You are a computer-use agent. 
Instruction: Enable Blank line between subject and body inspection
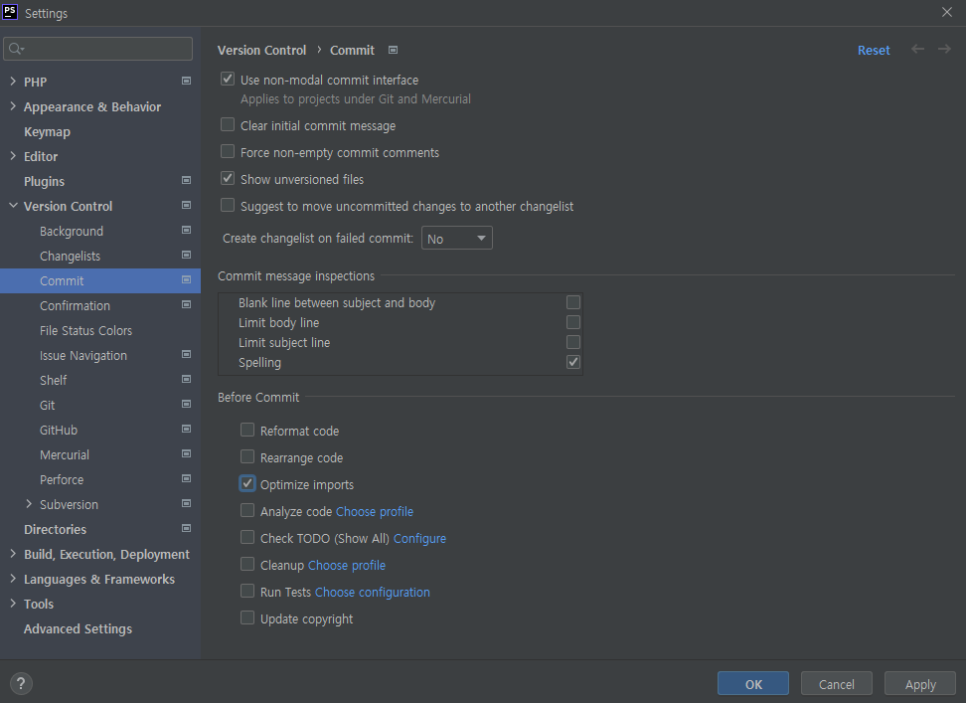pos(574,302)
